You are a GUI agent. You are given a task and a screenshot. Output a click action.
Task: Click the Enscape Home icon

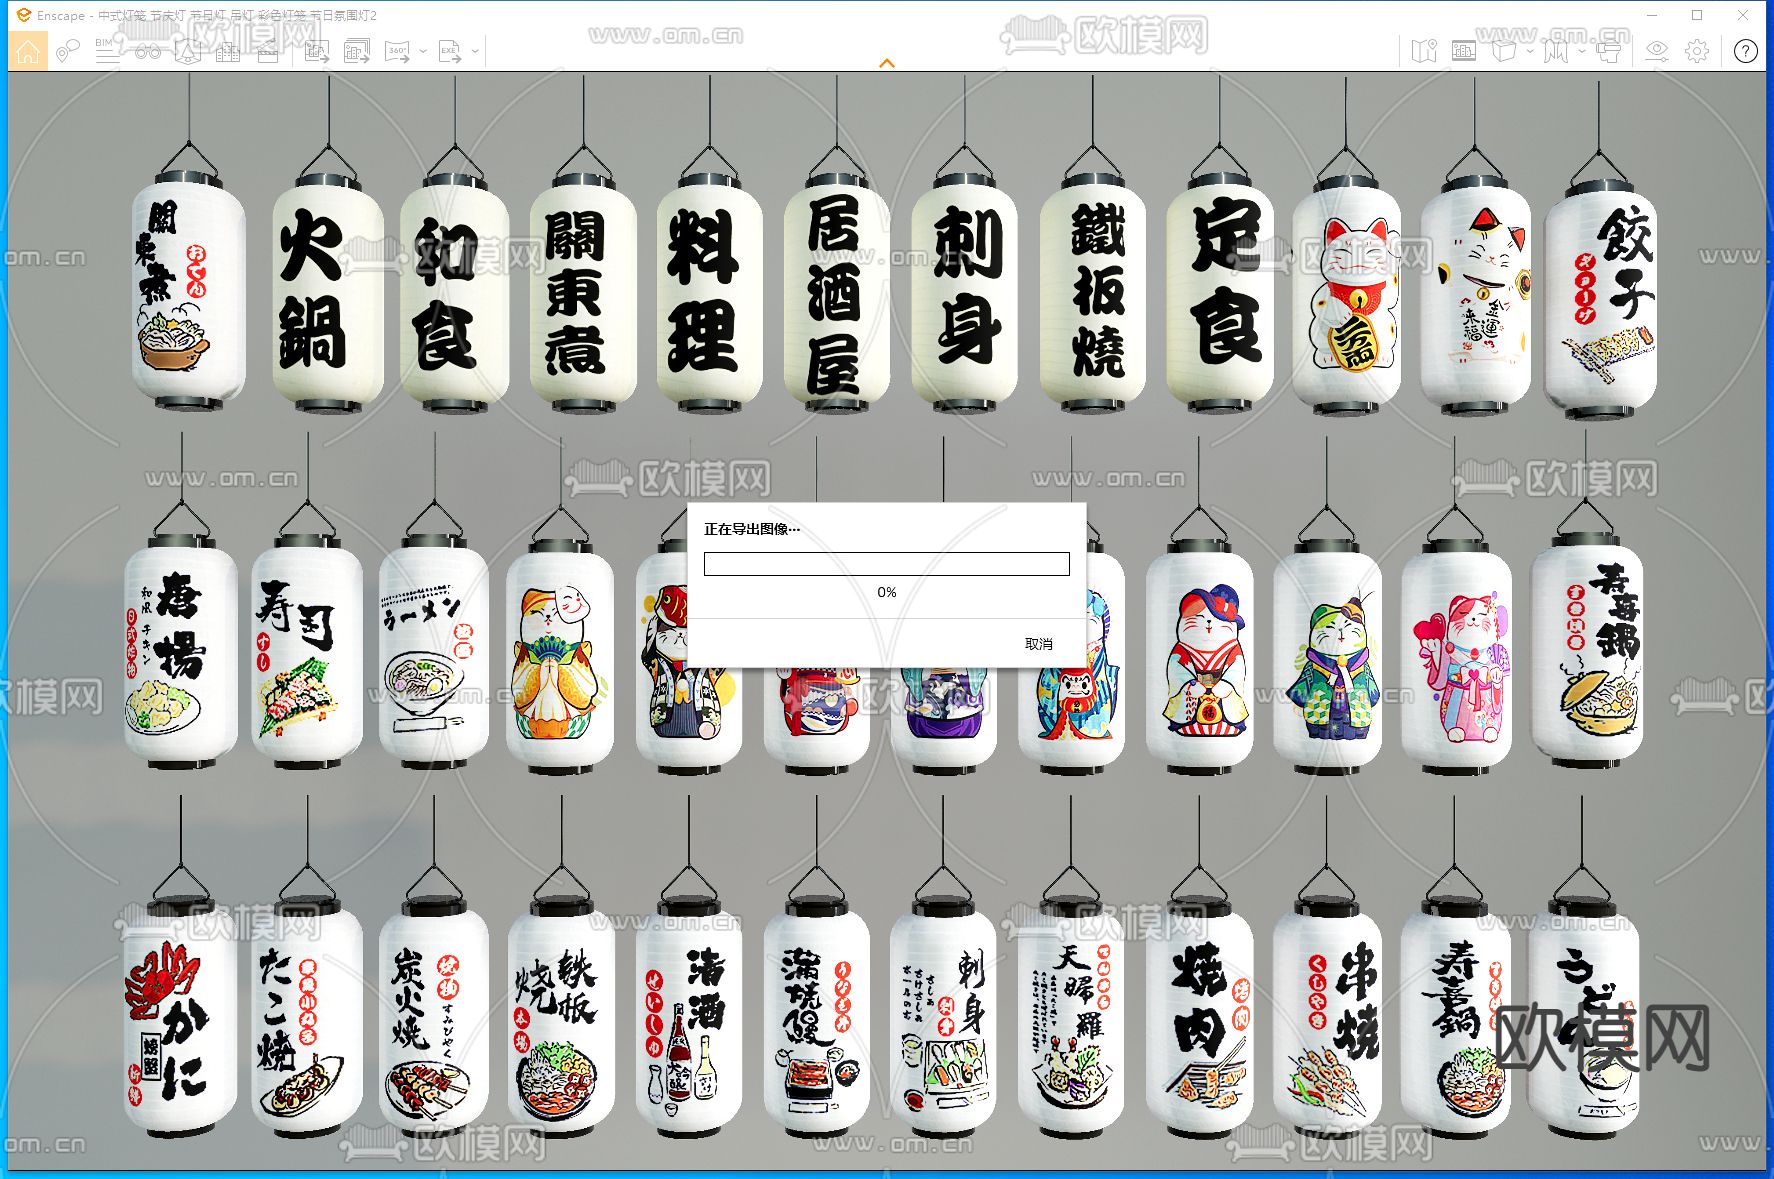[28, 50]
